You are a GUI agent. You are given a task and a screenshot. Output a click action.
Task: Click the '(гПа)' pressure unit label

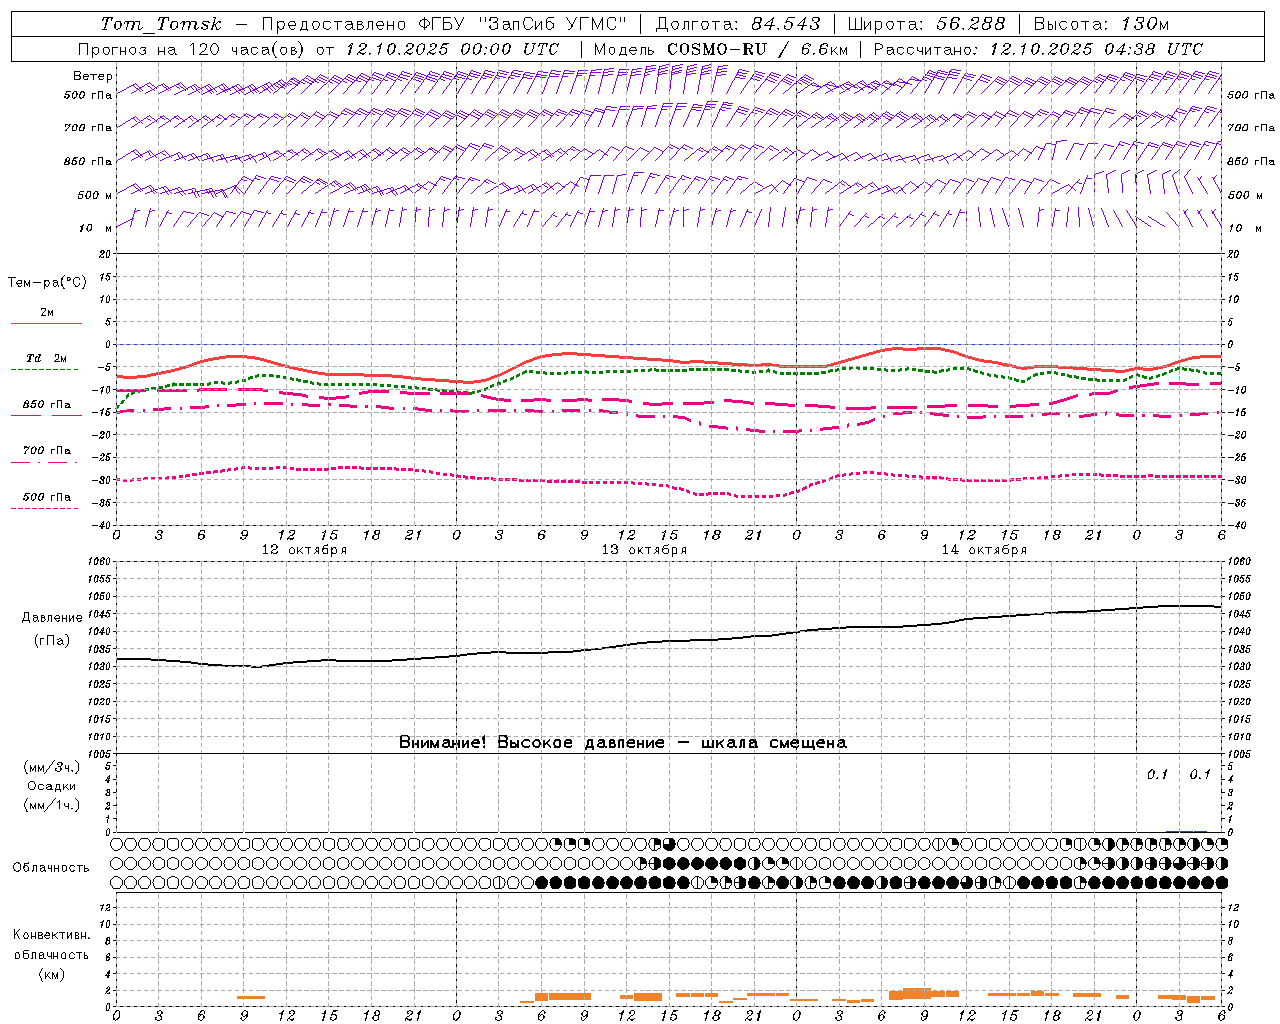coord(52,641)
